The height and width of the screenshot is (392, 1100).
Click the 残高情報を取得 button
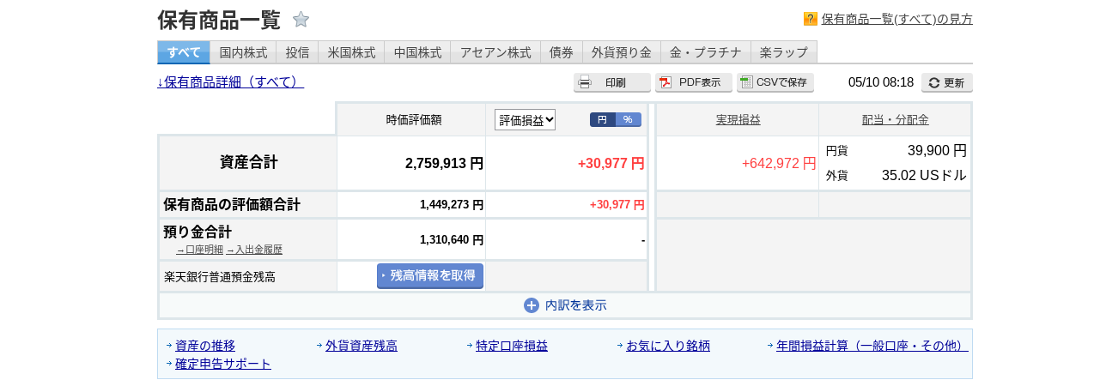click(x=430, y=276)
